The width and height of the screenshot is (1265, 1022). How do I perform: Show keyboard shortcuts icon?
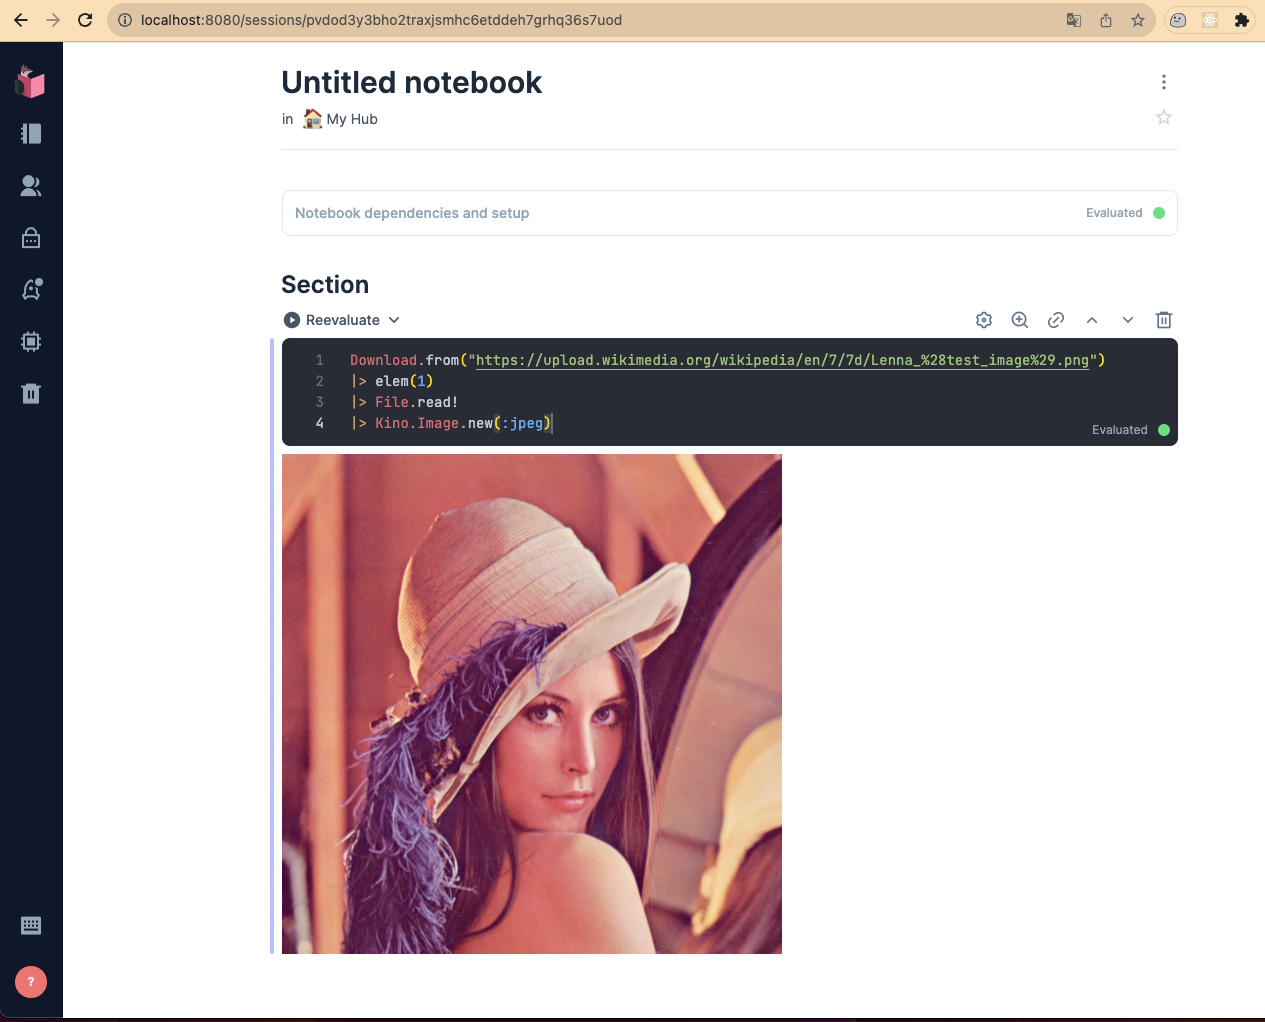(31, 926)
